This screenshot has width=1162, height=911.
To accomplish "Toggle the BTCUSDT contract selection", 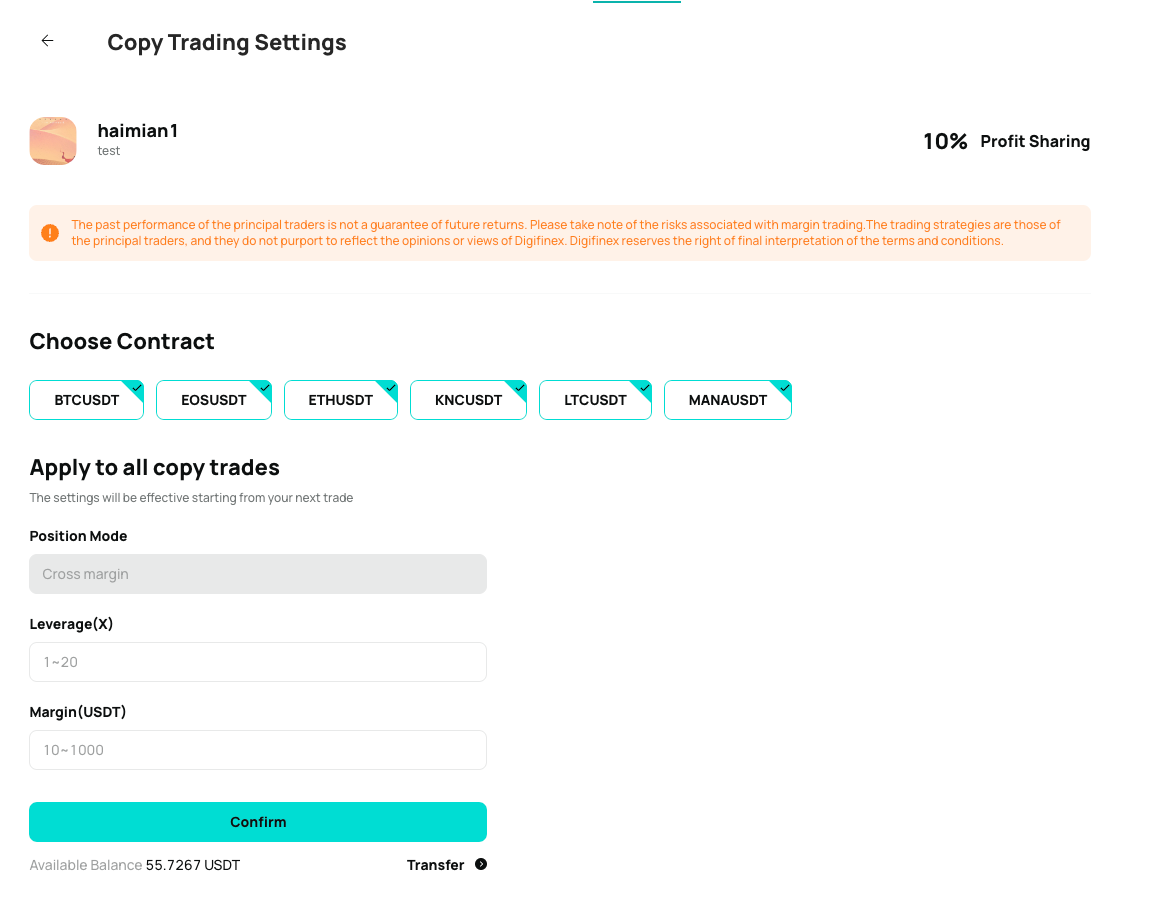I will 87,400.
